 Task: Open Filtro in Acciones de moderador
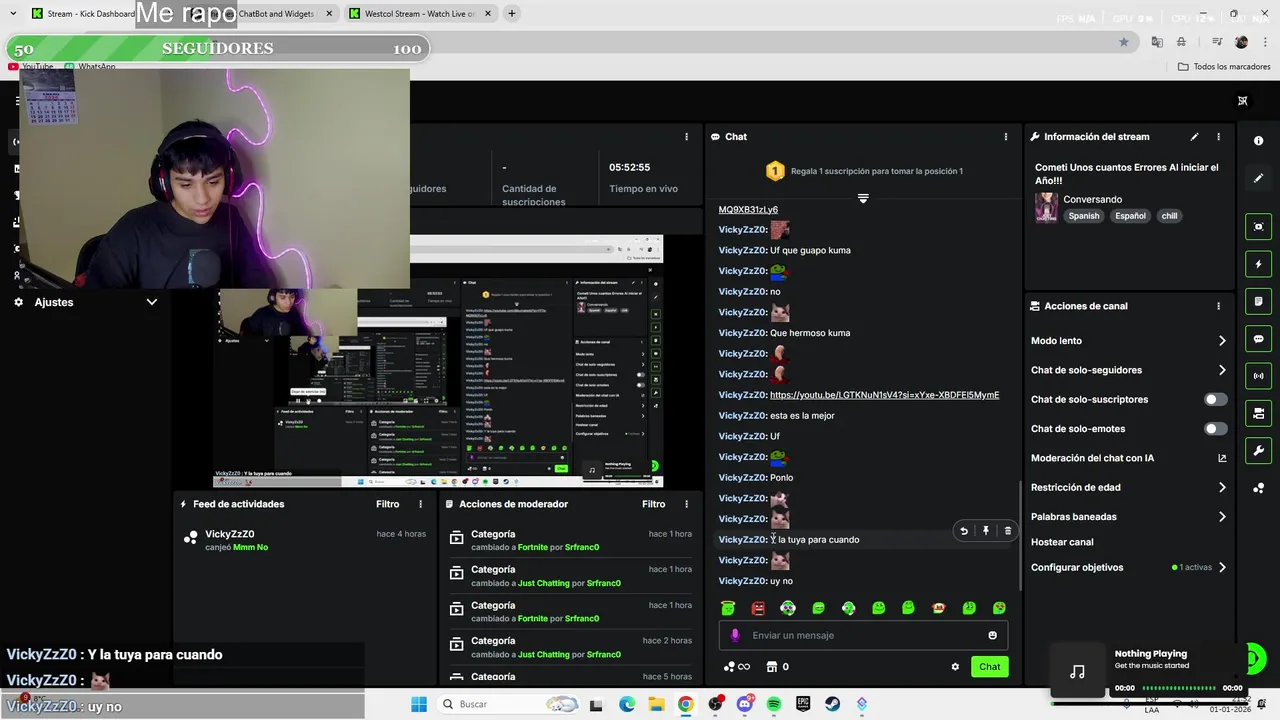coord(653,504)
